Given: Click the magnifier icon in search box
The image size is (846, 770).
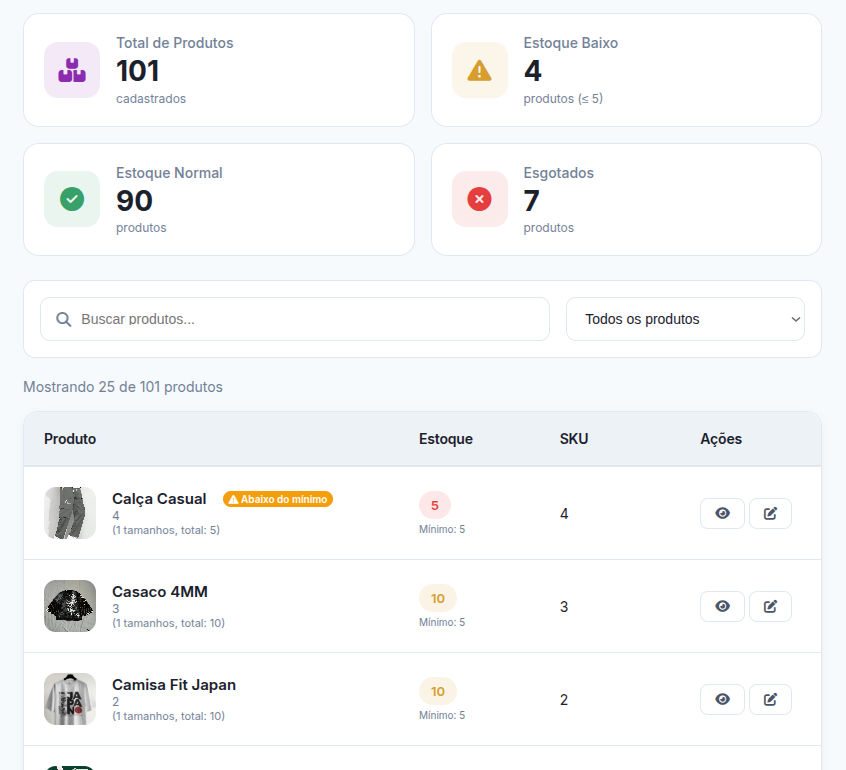Looking at the screenshot, I should coord(64,319).
